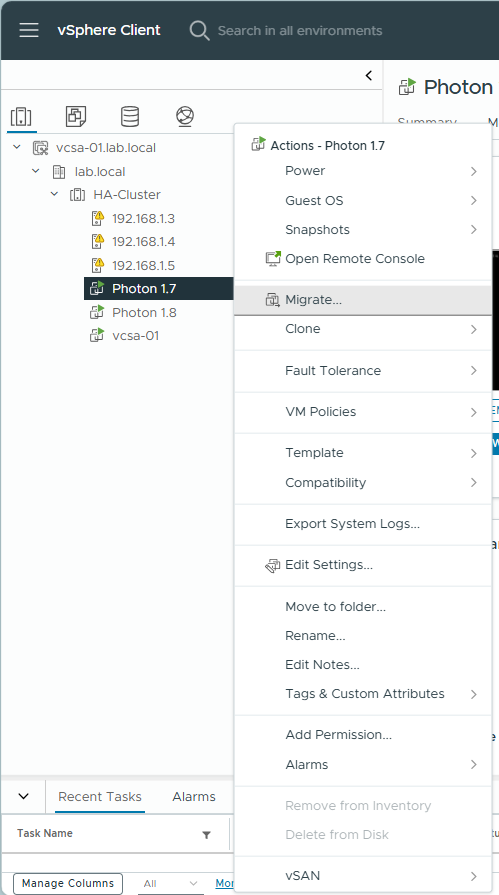Click the Task Name column header
This screenshot has height=895, width=499.
pos(45,833)
